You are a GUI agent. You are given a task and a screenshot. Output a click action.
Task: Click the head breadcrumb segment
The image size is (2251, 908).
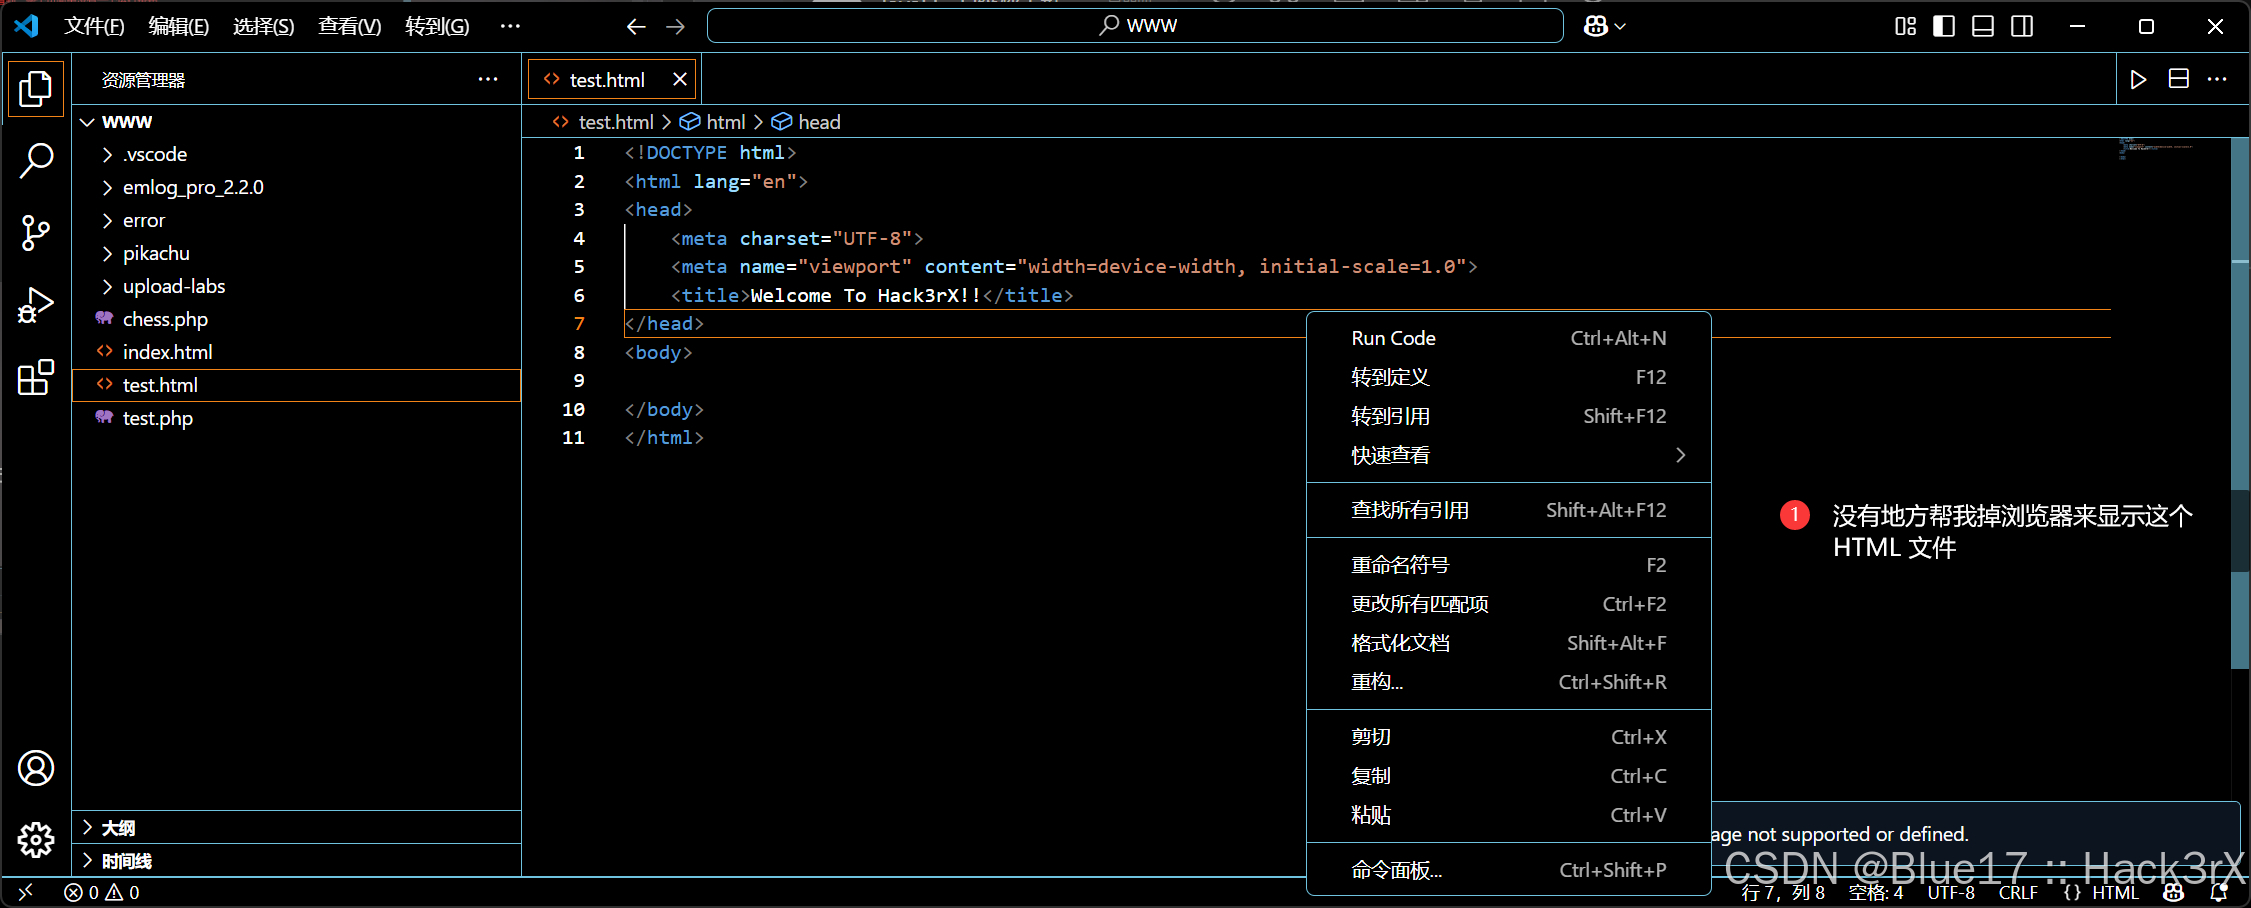click(x=806, y=122)
